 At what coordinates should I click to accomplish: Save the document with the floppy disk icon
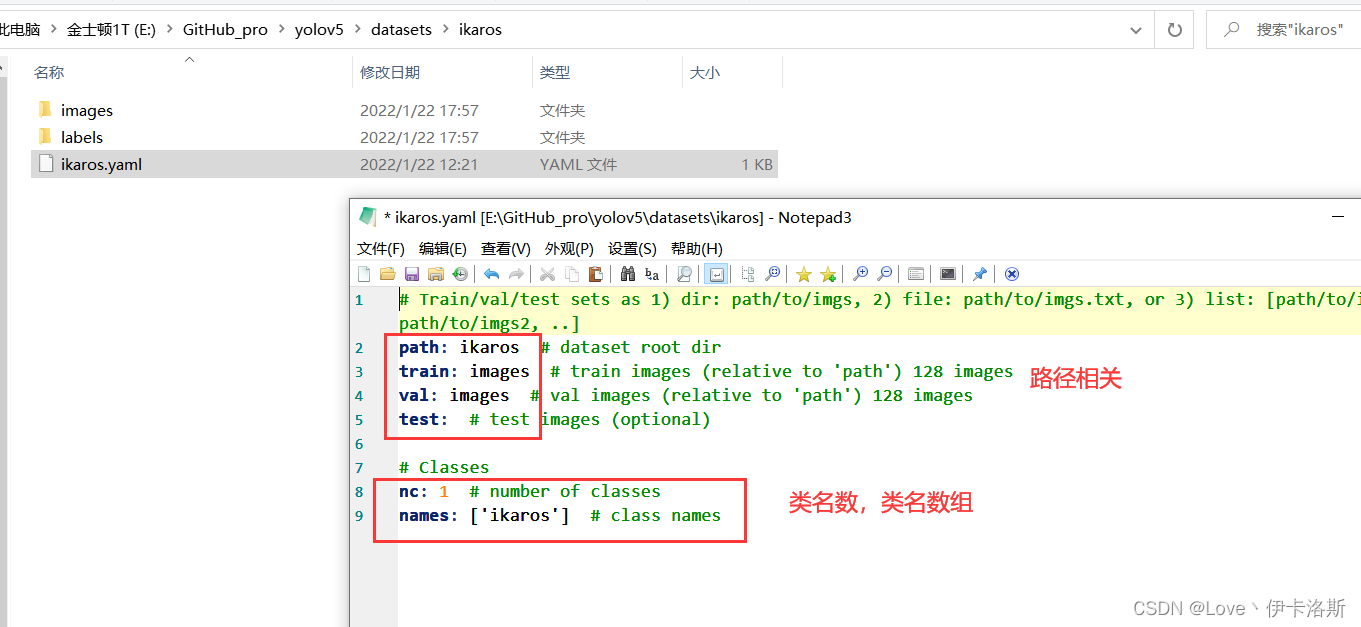point(411,274)
